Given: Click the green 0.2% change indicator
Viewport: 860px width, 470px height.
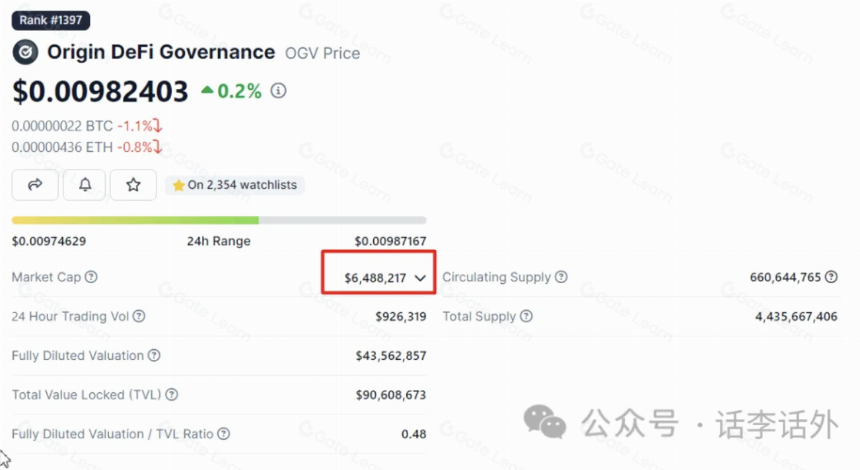Looking at the screenshot, I should (x=231, y=91).
